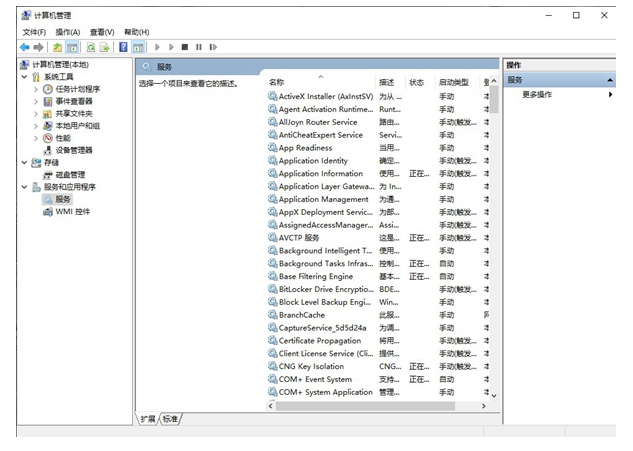This screenshot has height=451, width=633.
Task: Click the blue Help toolbar icon
Action: coord(124,47)
